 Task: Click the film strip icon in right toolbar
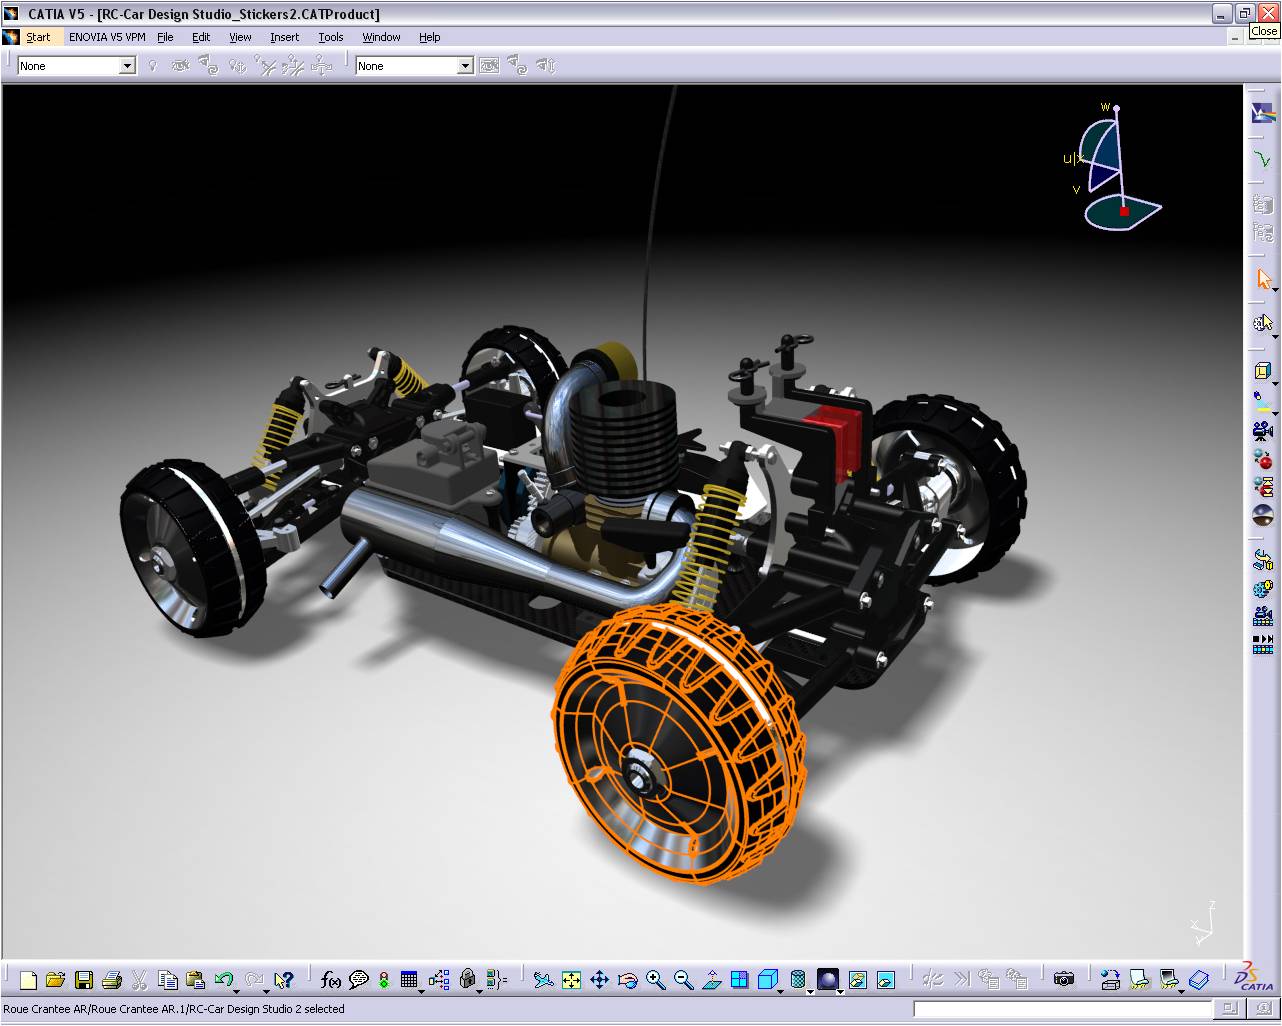(x=1263, y=644)
